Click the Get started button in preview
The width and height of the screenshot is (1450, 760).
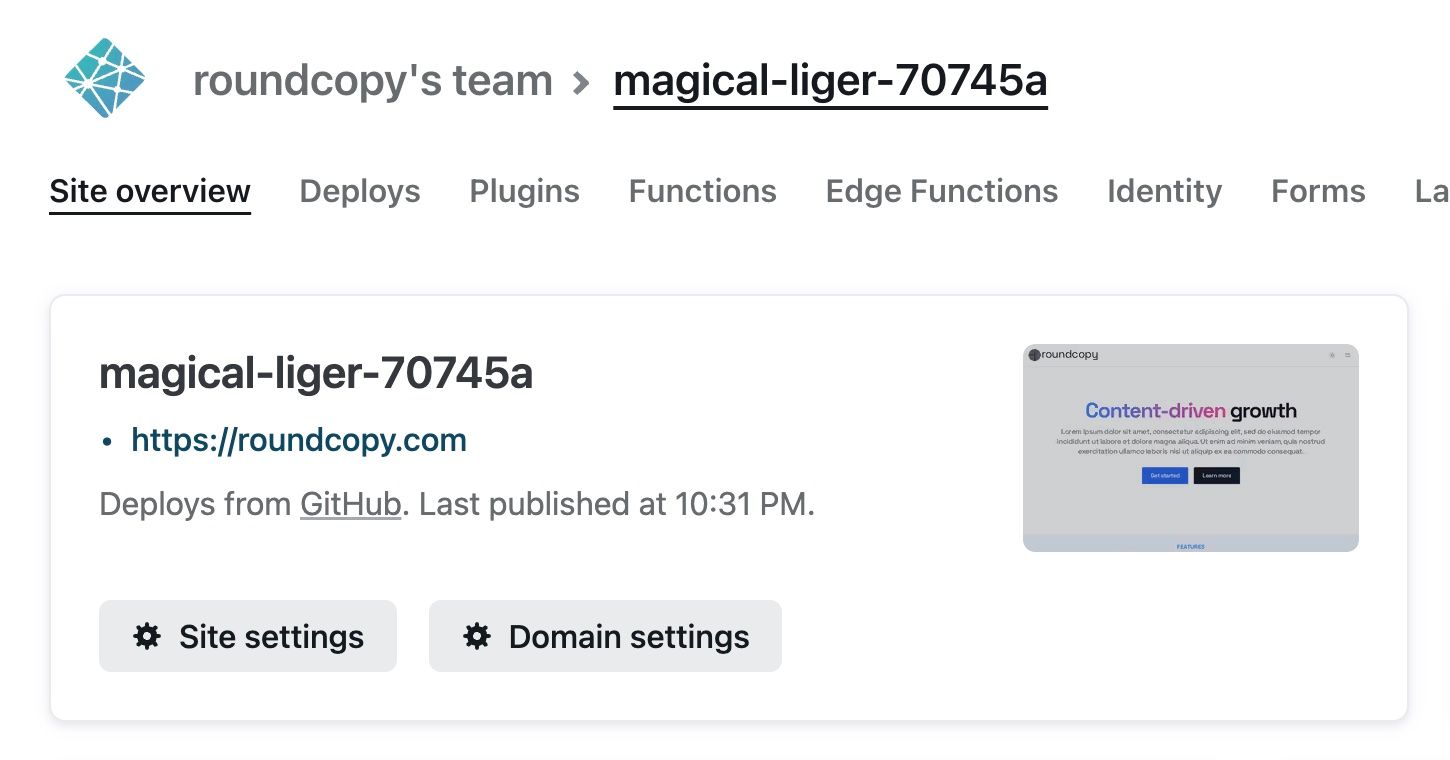point(1164,476)
